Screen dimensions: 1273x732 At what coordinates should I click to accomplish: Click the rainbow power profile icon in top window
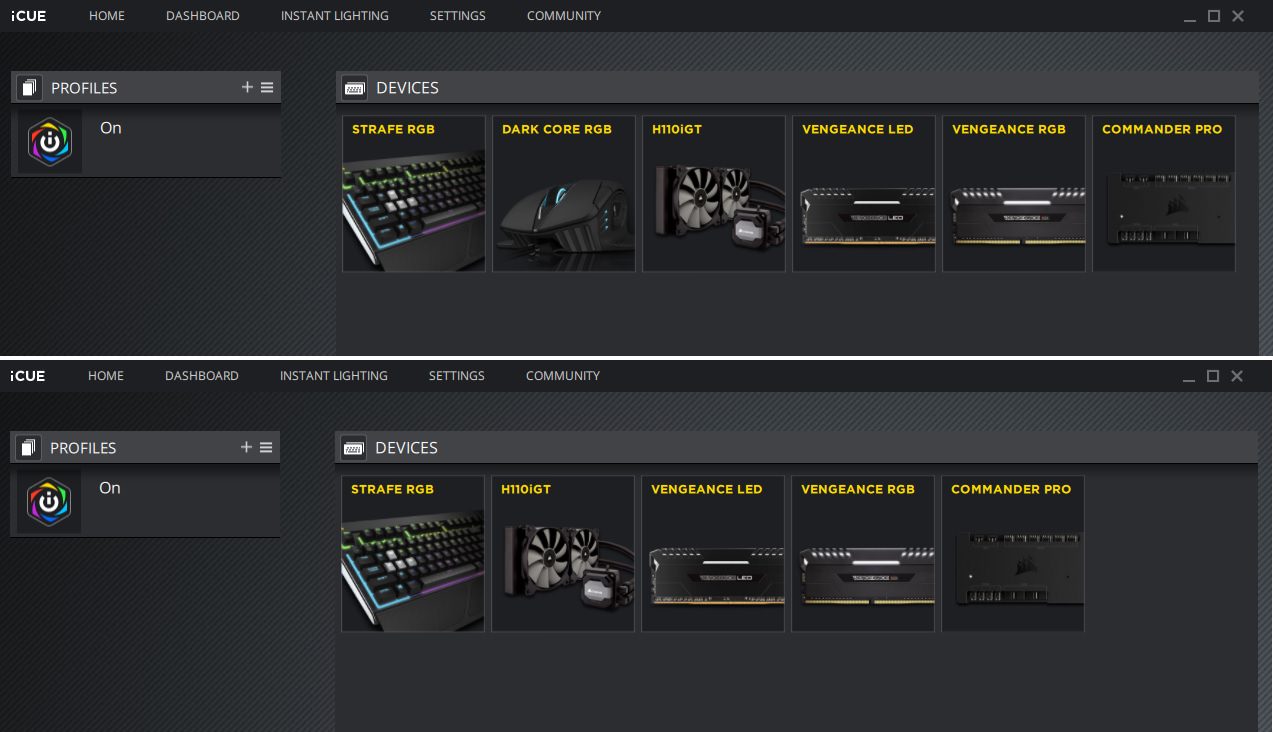[x=50, y=142]
